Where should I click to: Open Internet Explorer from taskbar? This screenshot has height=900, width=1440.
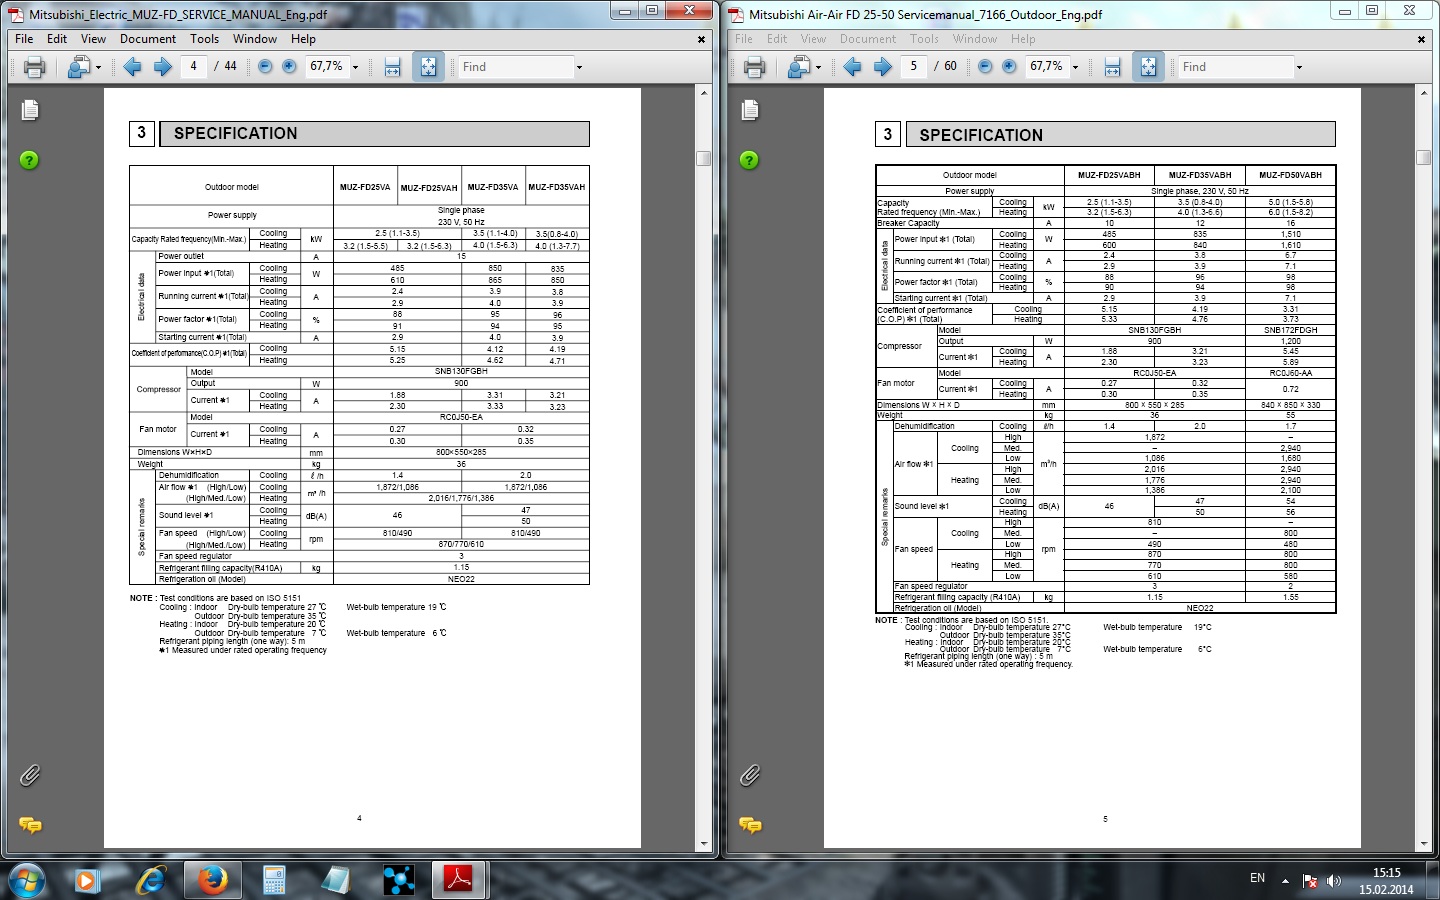150,880
